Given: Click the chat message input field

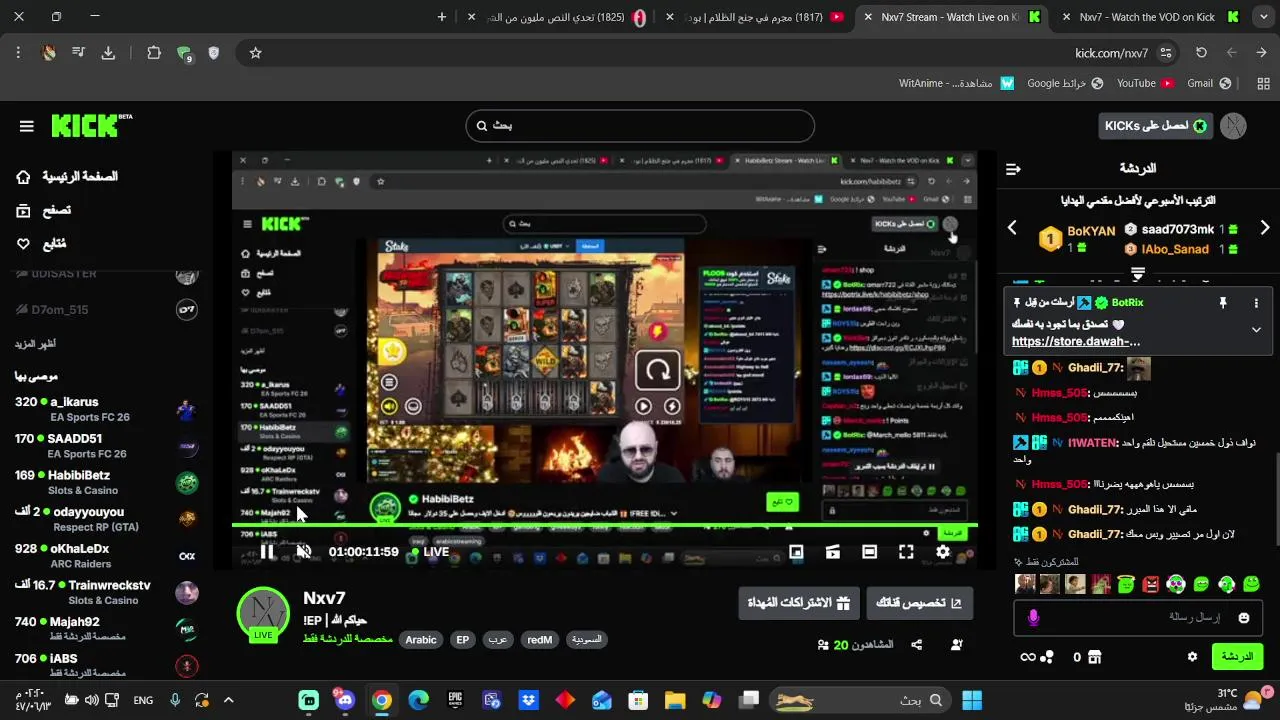Looking at the screenshot, I should (x=1139, y=618).
